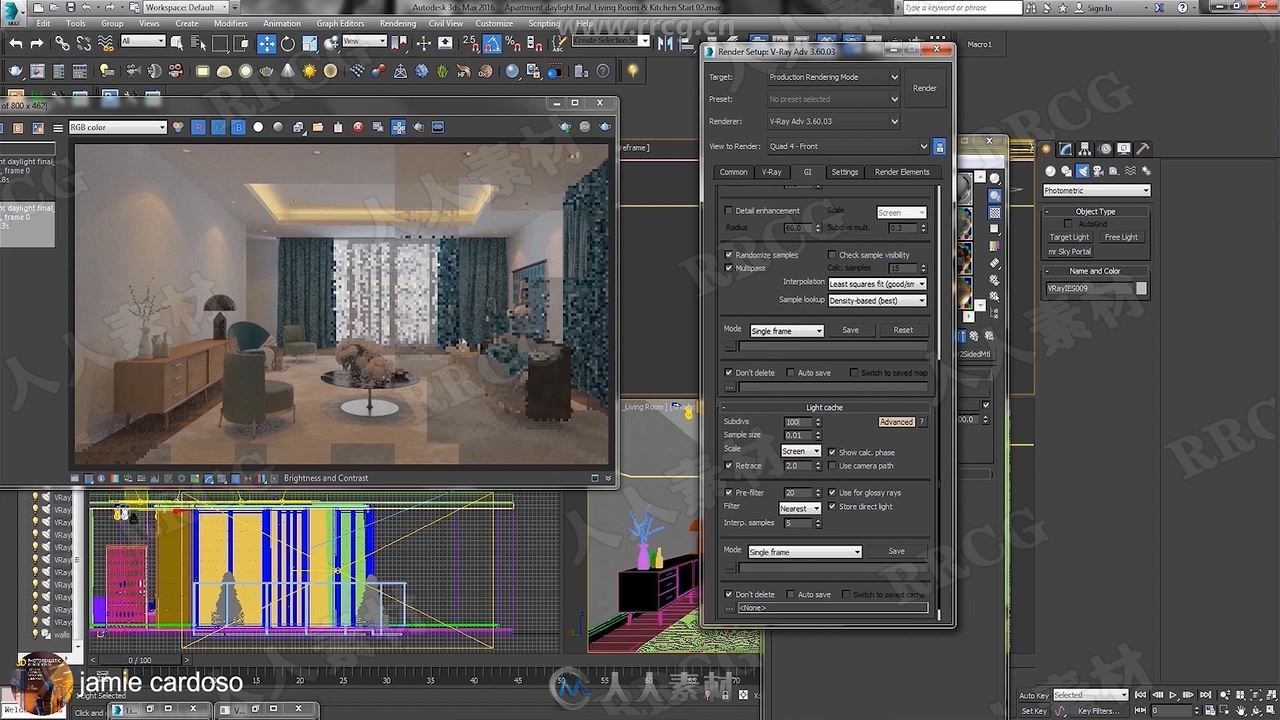1280x720 pixels.
Task: Click the red clear image icon in frame buffer
Action: (x=358, y=127)
